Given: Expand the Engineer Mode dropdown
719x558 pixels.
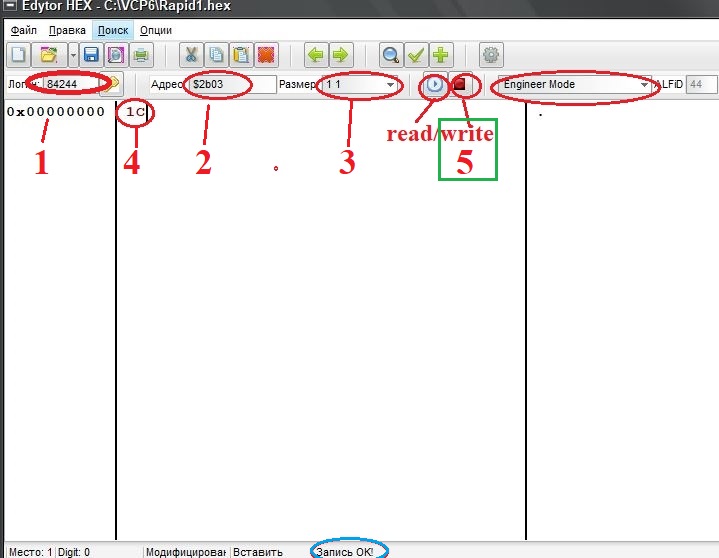Looking at the screenshot, I should [x=644, y=85].
